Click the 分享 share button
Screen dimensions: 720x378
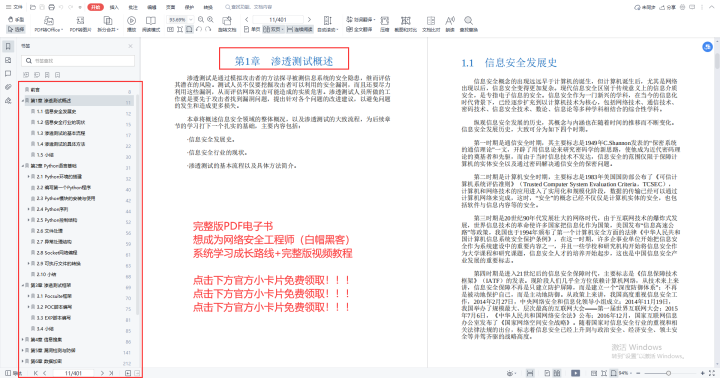pyautogui.click(x=668, y=7)
